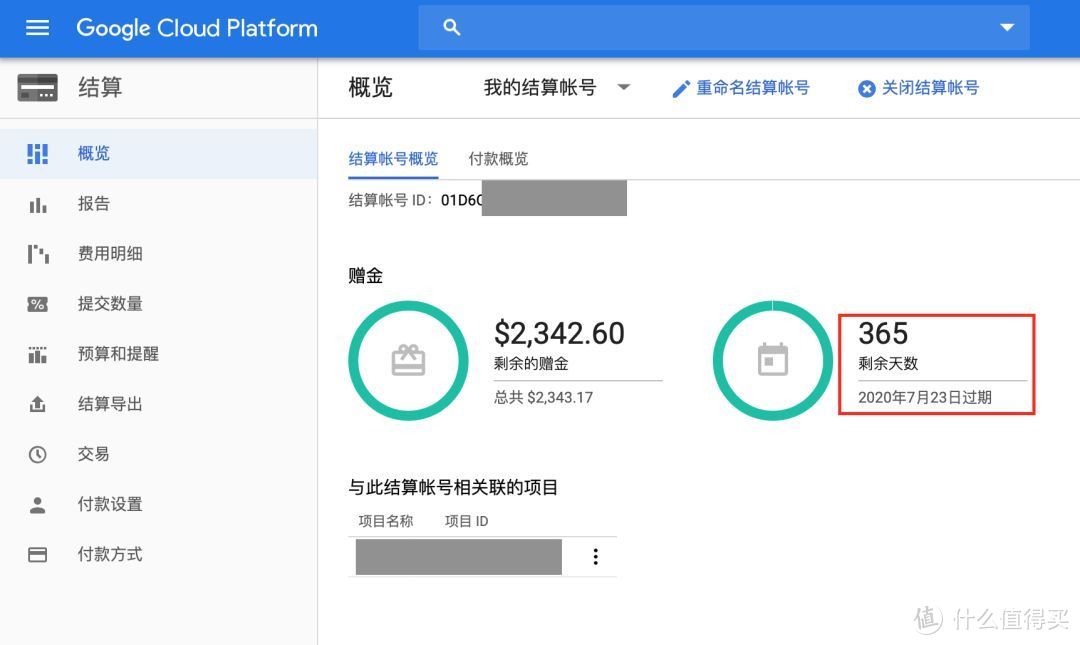Switch to 结算帐号概览 tab
Screen dimensions: 1080x645
[393, 159]
